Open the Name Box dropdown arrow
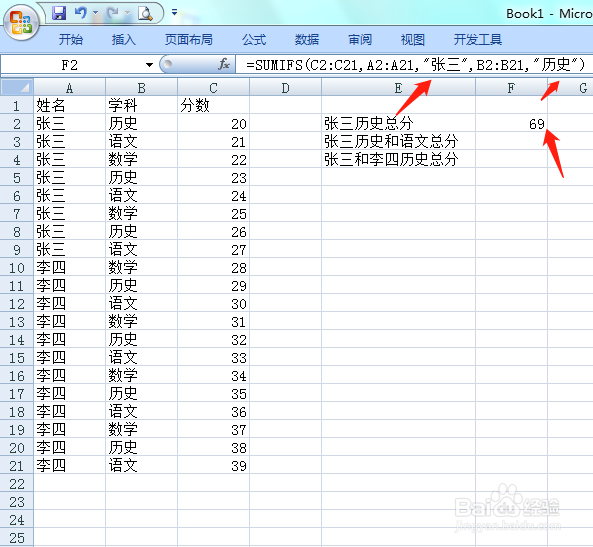Image resolution: width=593 pixels, height=547 pixels. [x=149, y=65]
